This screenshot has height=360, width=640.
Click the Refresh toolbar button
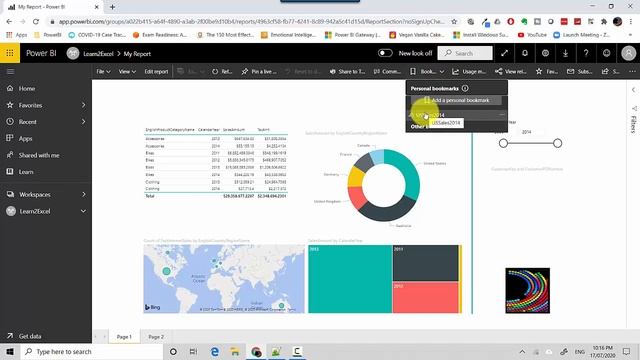tap(222, 71)
